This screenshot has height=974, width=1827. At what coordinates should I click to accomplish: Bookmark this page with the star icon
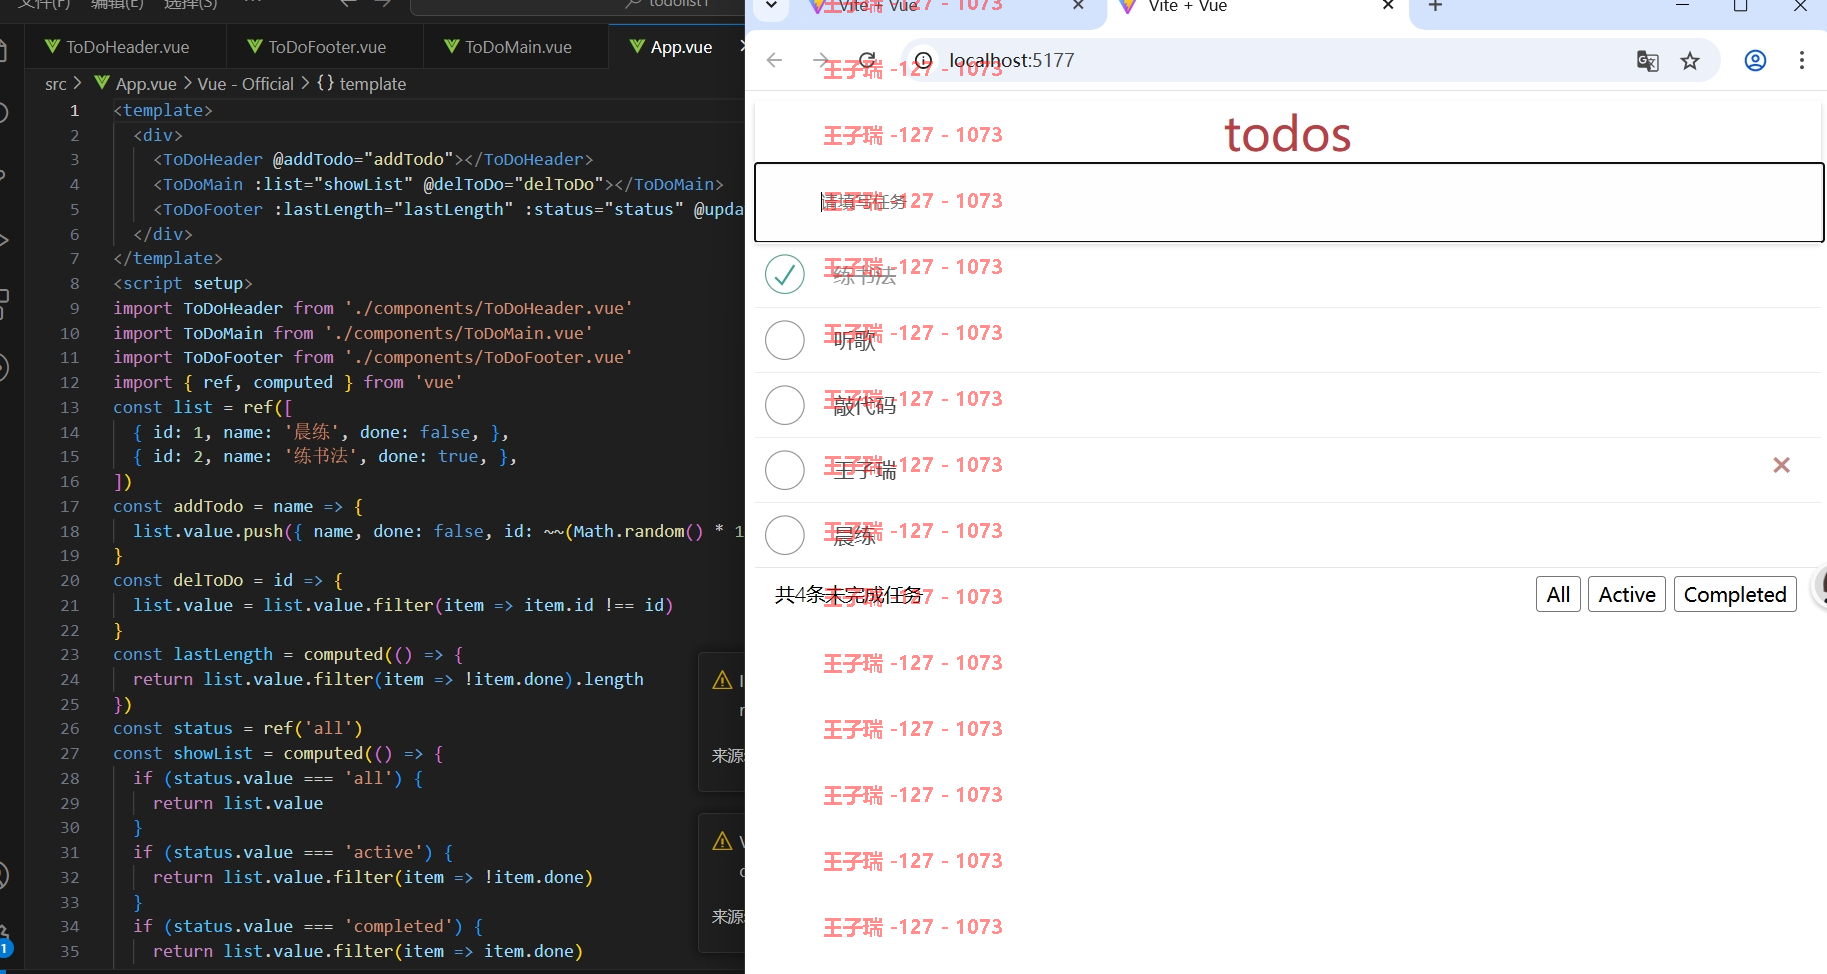pos(1690,61)
